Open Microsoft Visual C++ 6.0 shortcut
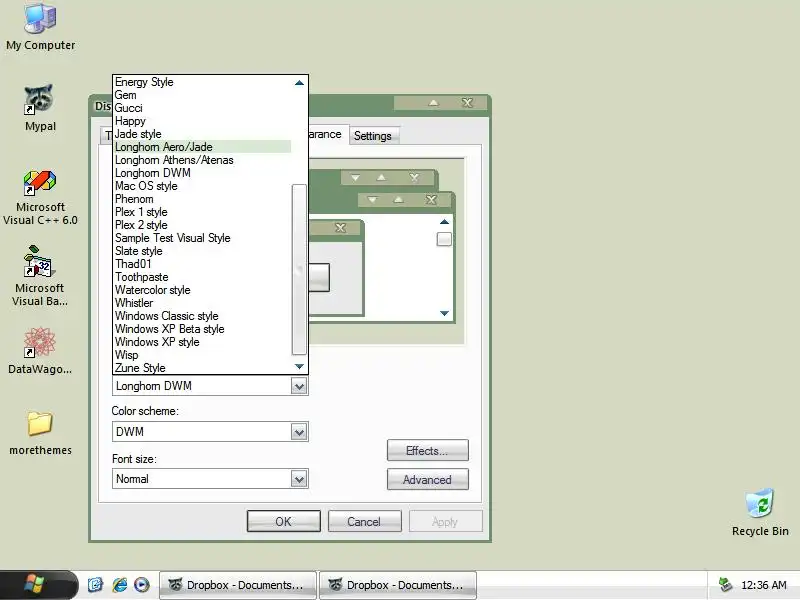800x600 pixels. [x=40, y=198]
